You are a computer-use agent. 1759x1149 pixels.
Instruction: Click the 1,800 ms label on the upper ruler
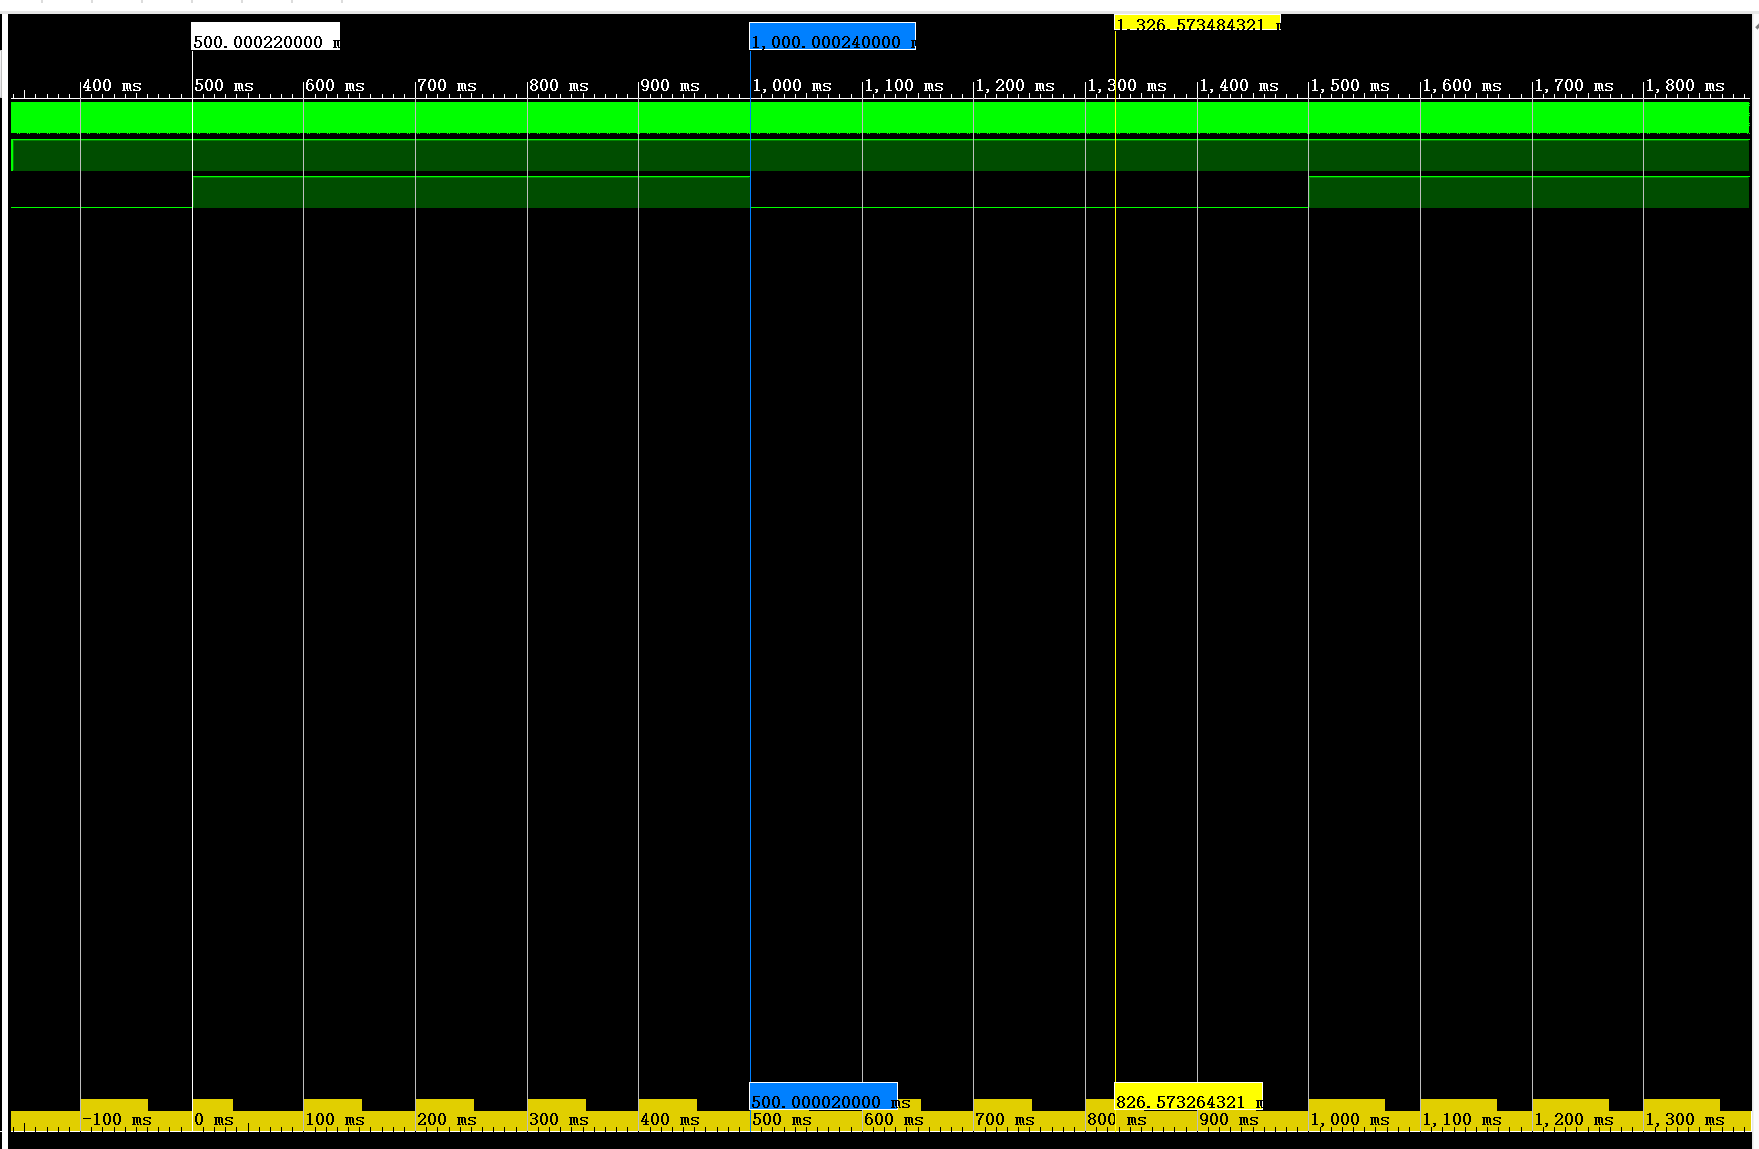[x=1684, y=86]
